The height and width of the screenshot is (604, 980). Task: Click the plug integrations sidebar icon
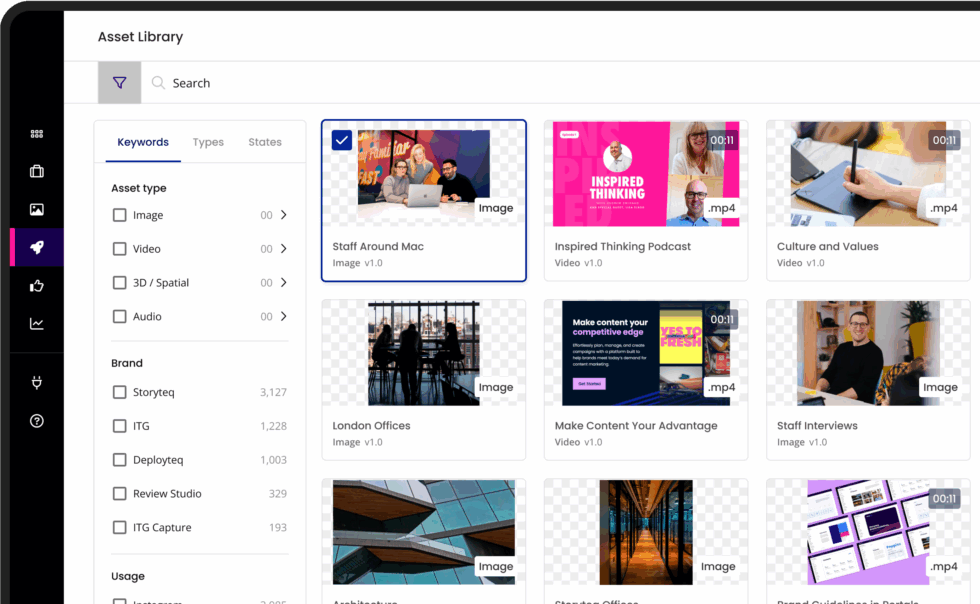[37, 383]
